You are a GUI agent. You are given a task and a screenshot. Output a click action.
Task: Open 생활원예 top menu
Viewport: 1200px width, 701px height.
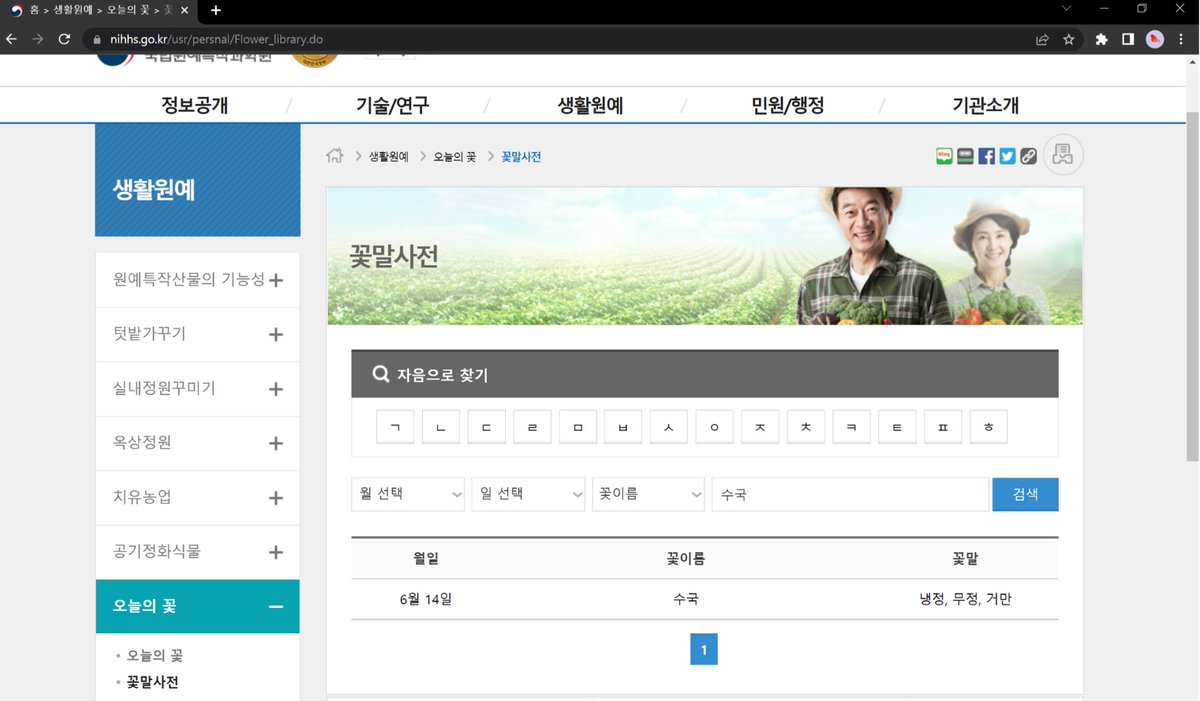coord(590,105)
